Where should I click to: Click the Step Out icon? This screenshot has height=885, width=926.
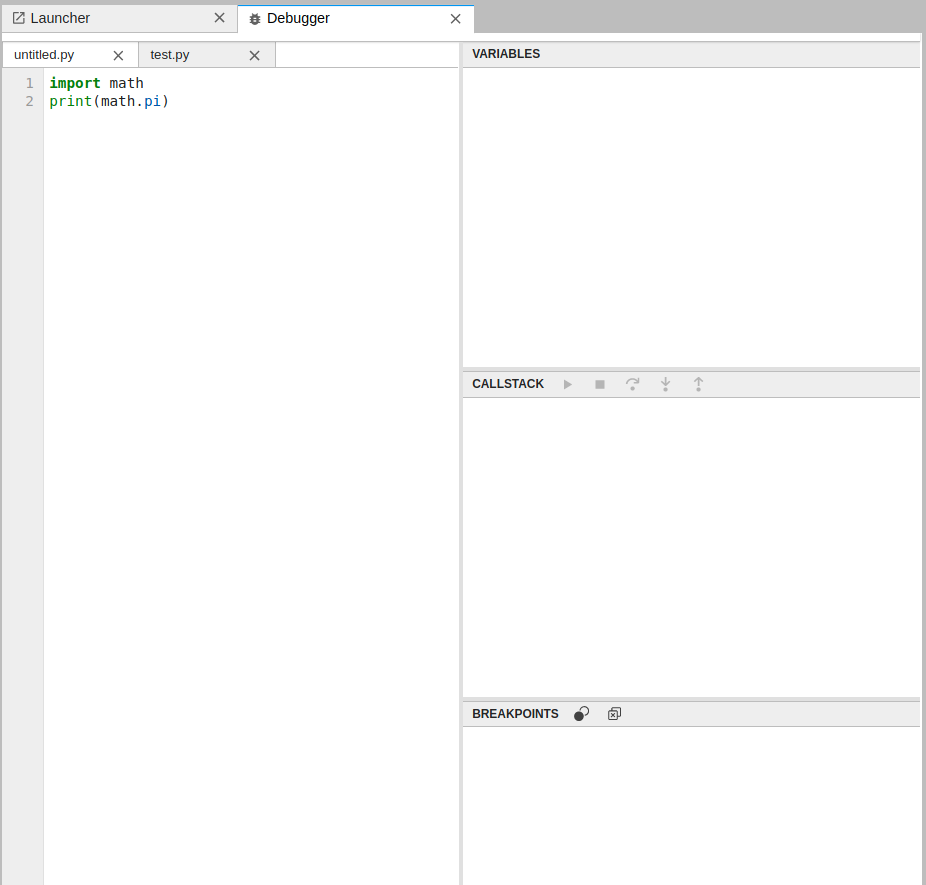click(698, 384)
